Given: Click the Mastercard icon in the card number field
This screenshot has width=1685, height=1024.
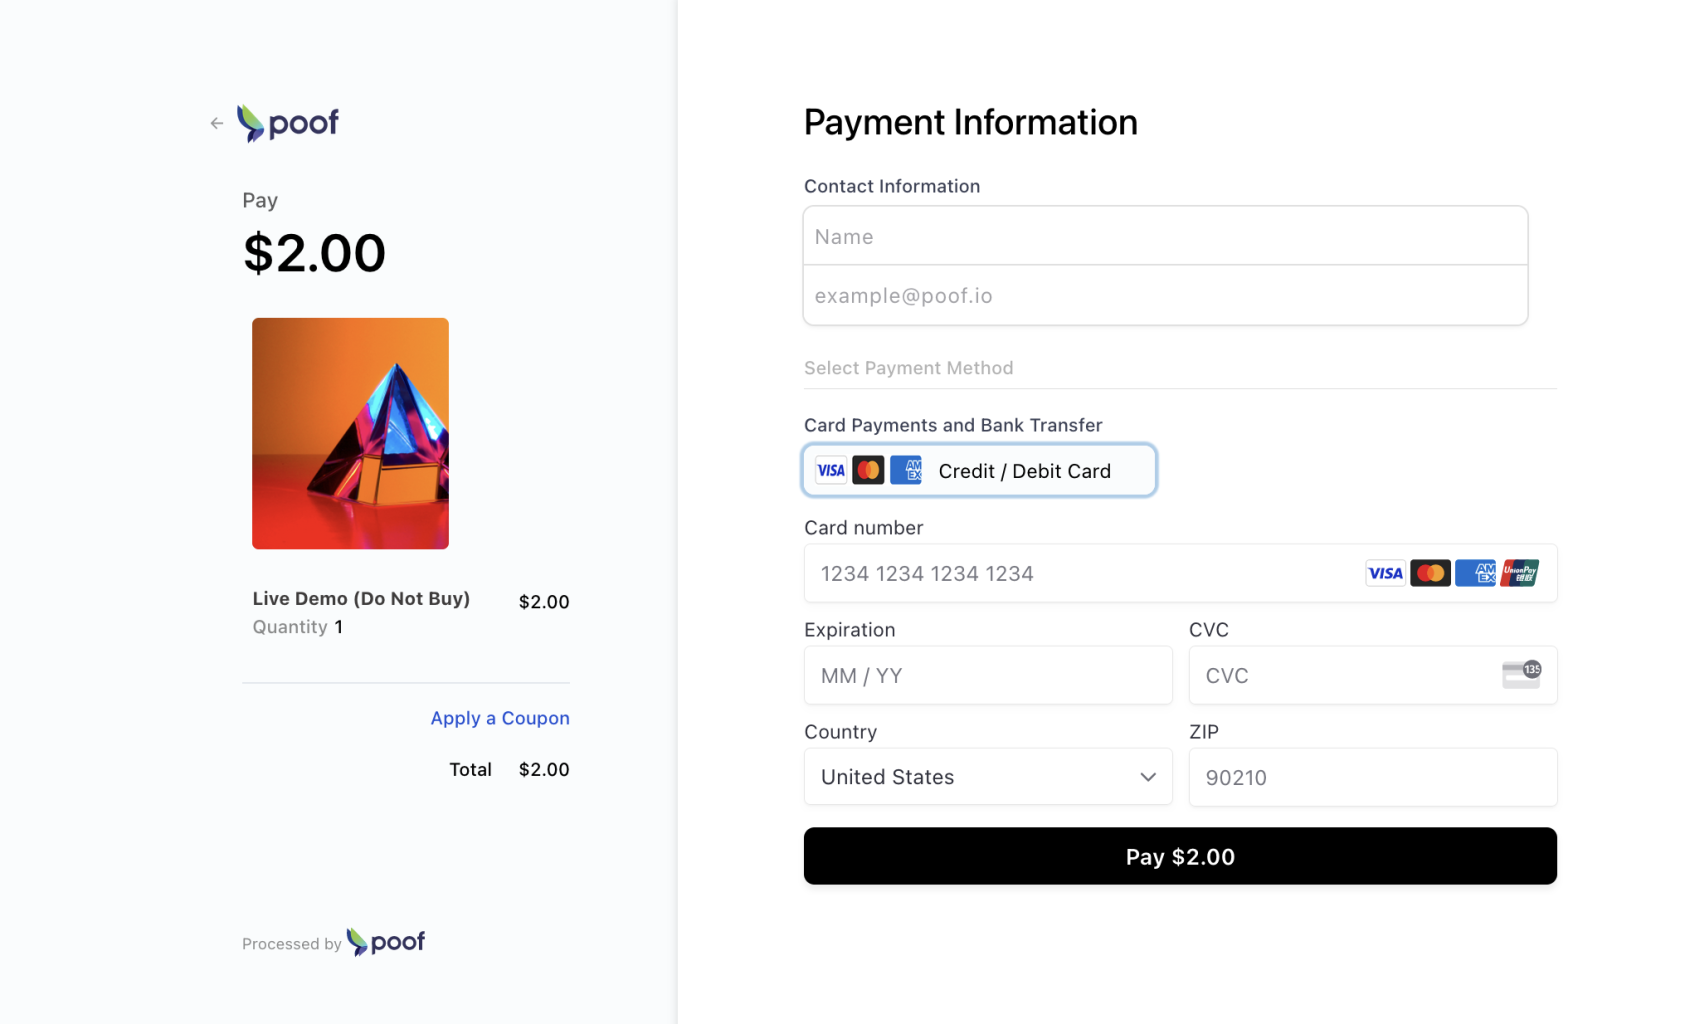Looking at the screenshot, I should click(1430, 573).
